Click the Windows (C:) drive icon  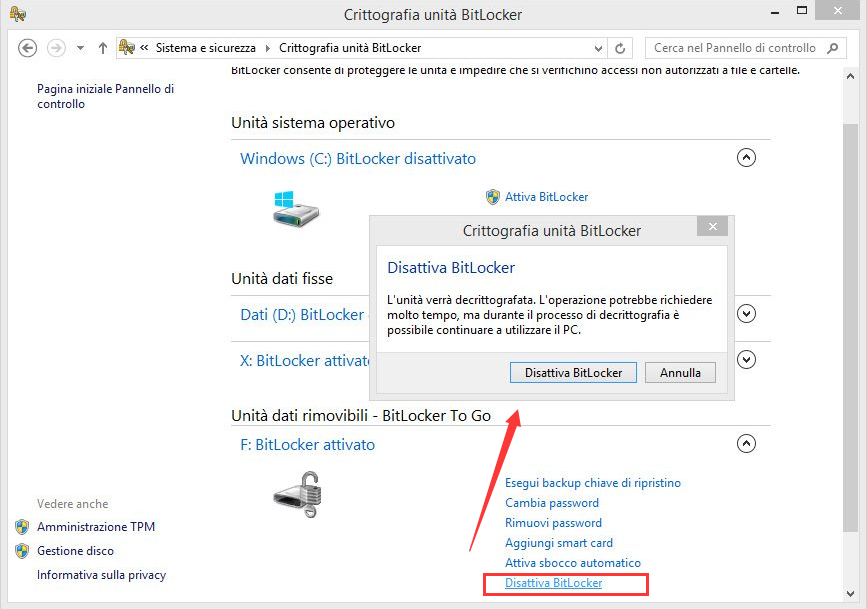point(296,207)
